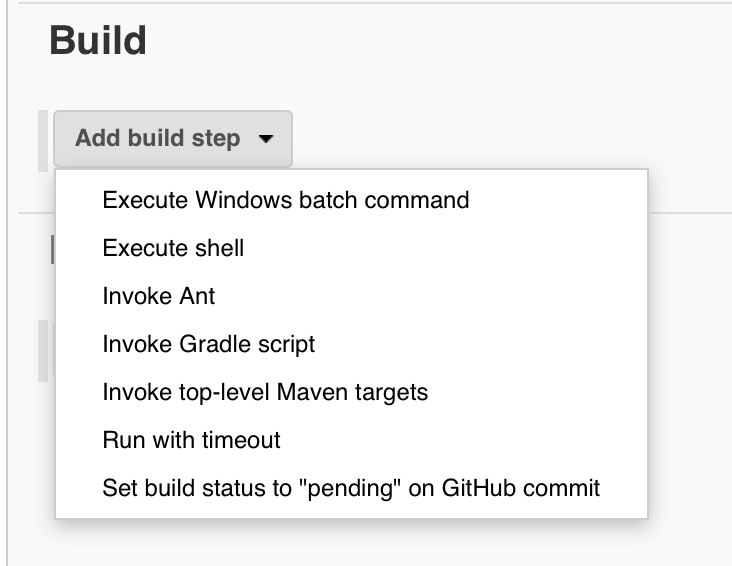The width and height of the screenshot is (732, 566).
Task: Click the Build section heading
Action: [x=98, y=41]
